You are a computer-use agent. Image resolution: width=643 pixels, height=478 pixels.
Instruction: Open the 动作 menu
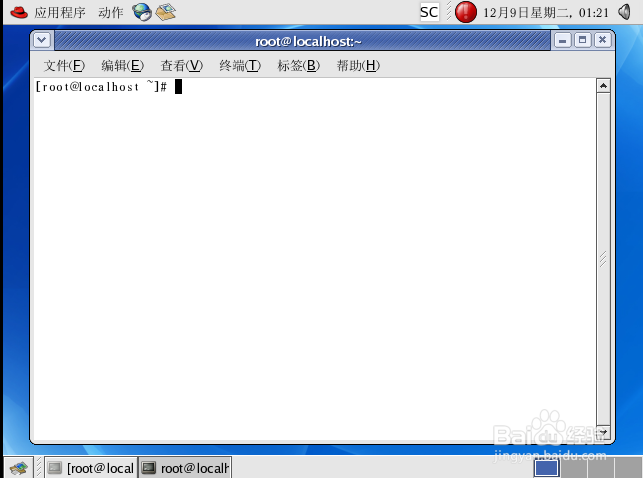click(111, 13)
